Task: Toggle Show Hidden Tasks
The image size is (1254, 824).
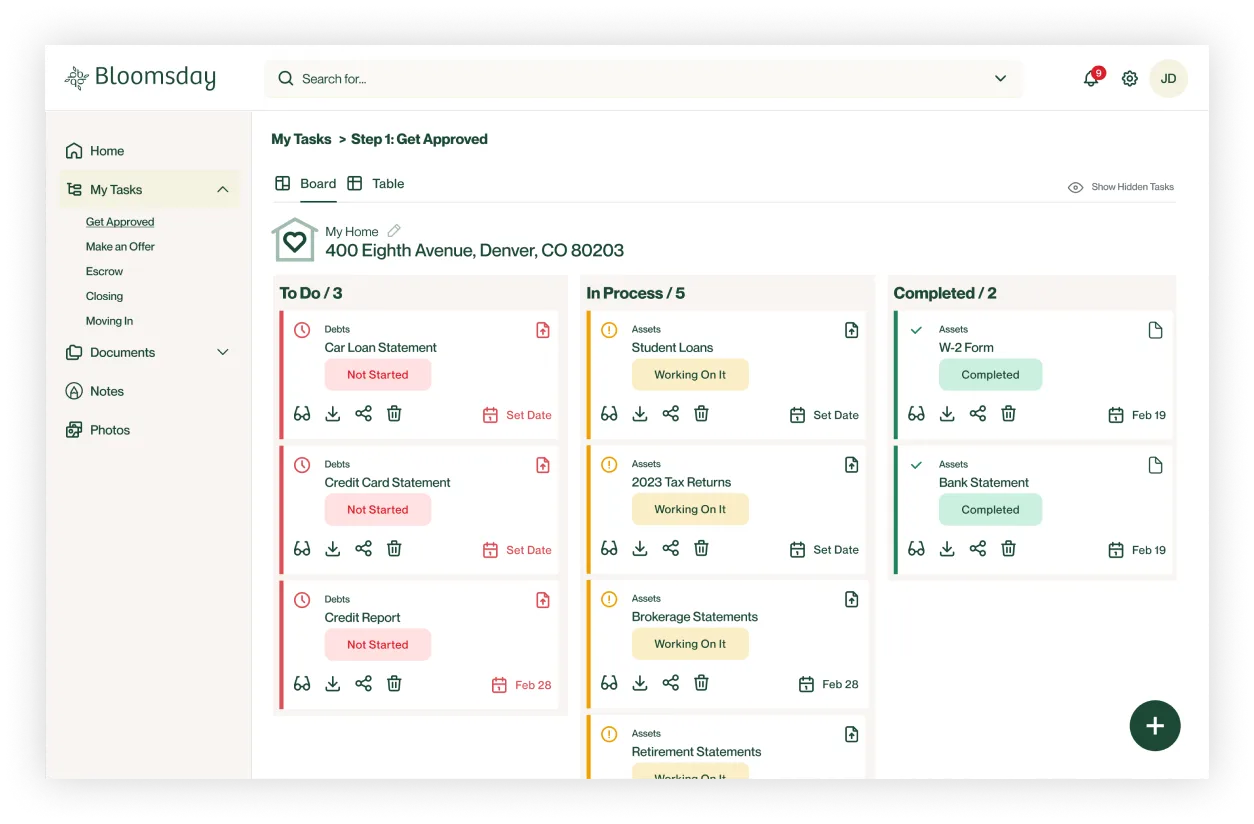Action: pyautogui.click(x=1121, y=187)
